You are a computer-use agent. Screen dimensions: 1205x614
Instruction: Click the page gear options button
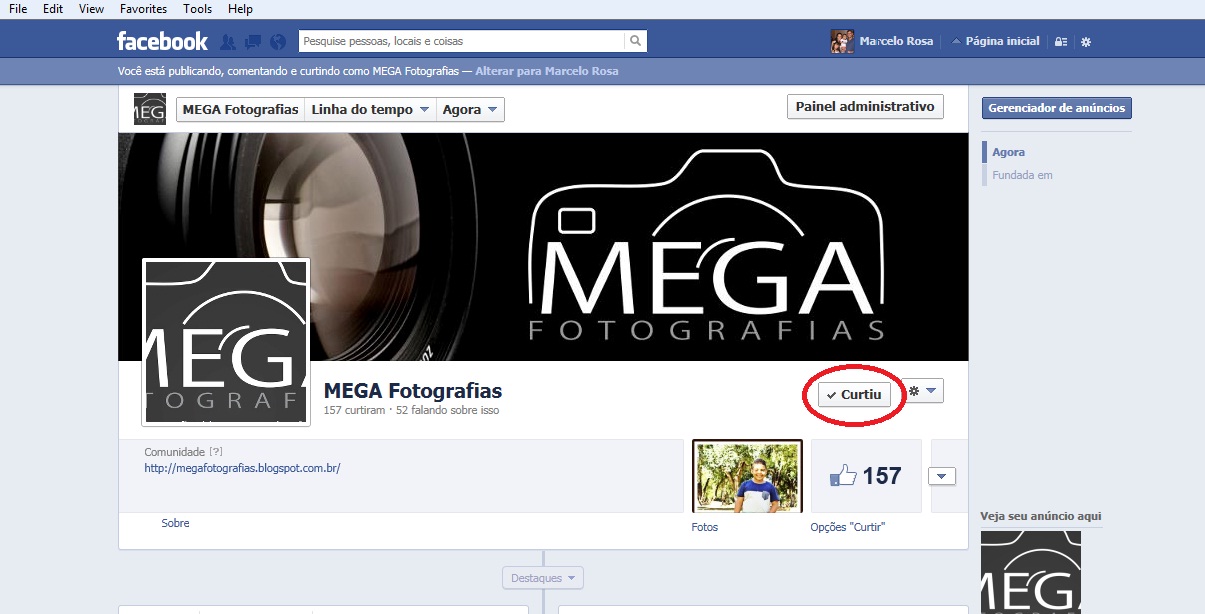[x=924, y=391]
